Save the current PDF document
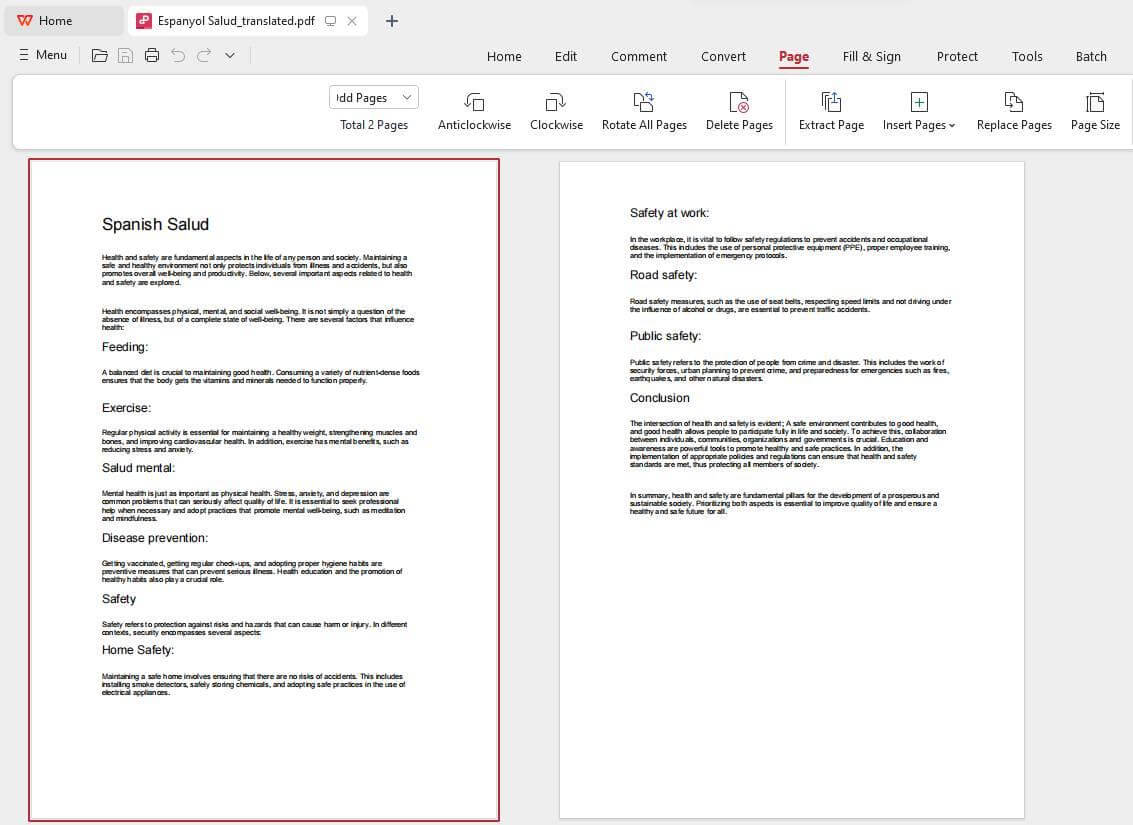 click(x=125, y=55)
